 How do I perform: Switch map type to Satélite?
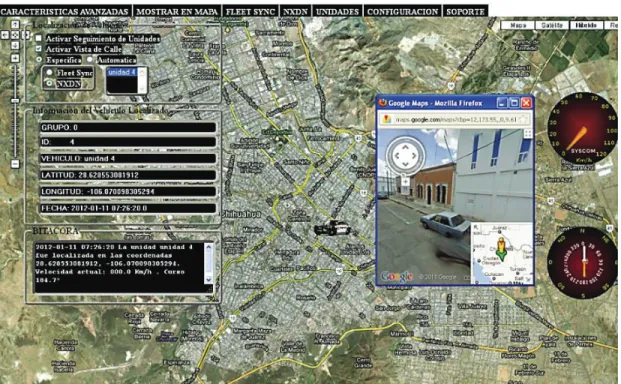552,25
